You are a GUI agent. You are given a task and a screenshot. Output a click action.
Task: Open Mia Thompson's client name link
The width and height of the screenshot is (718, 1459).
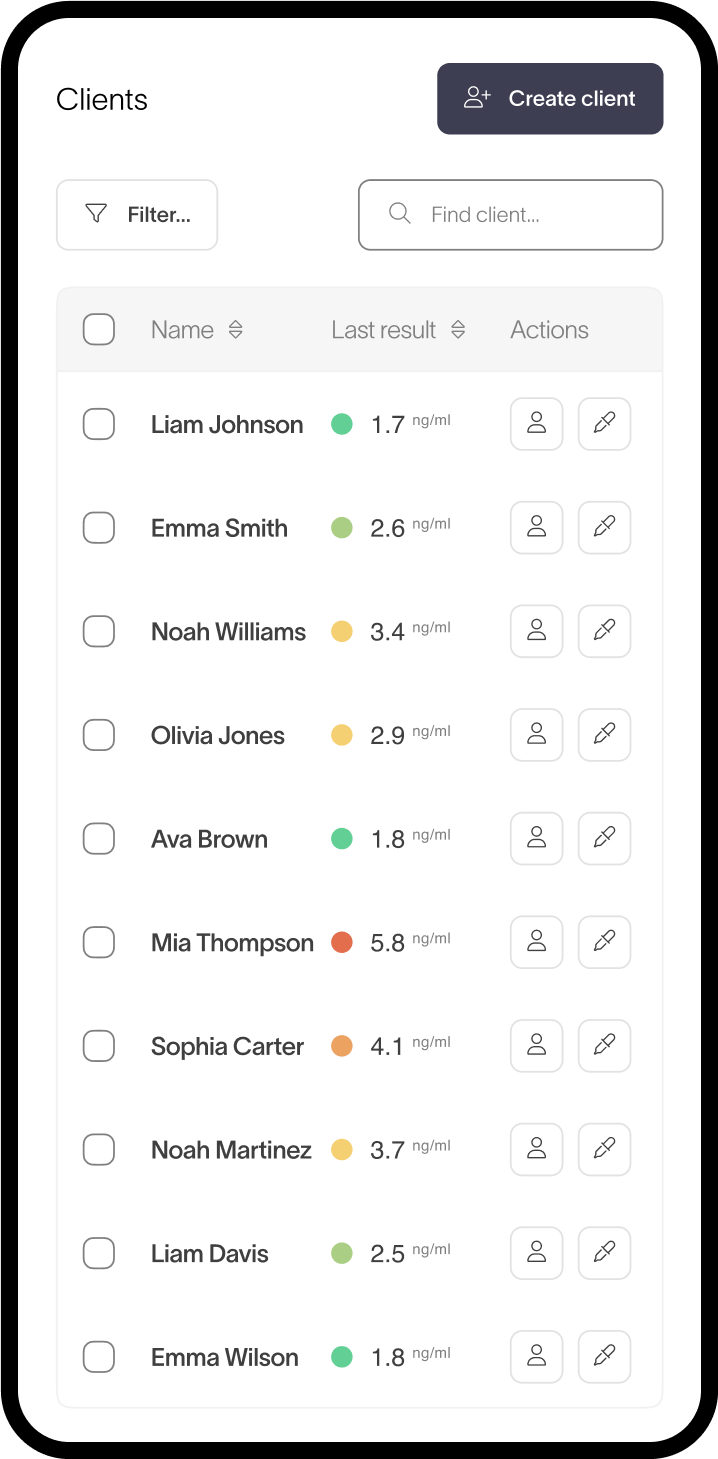232,943
